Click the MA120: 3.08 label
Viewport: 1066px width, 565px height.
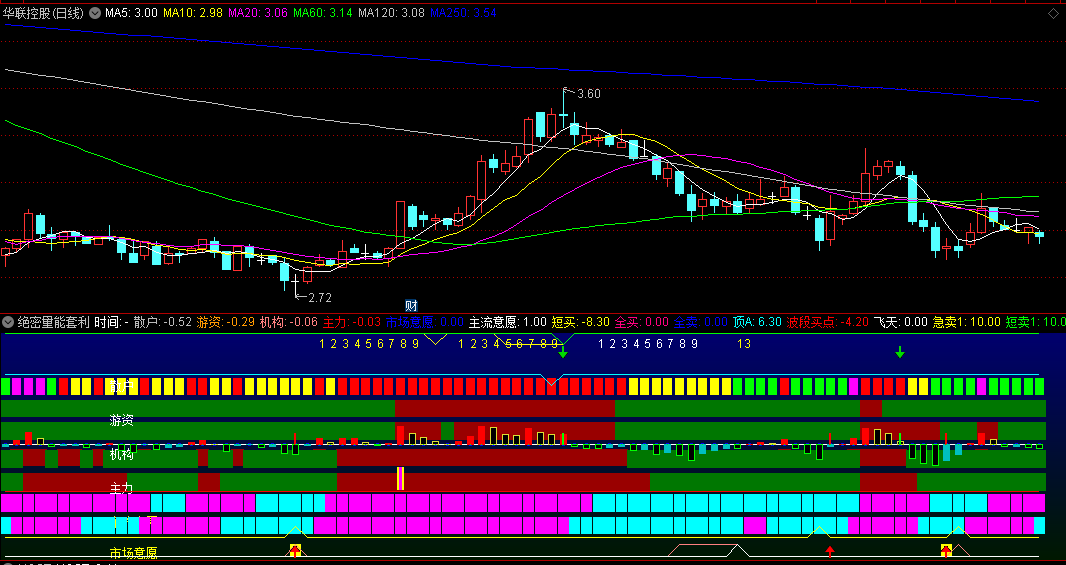click(391, 13)
